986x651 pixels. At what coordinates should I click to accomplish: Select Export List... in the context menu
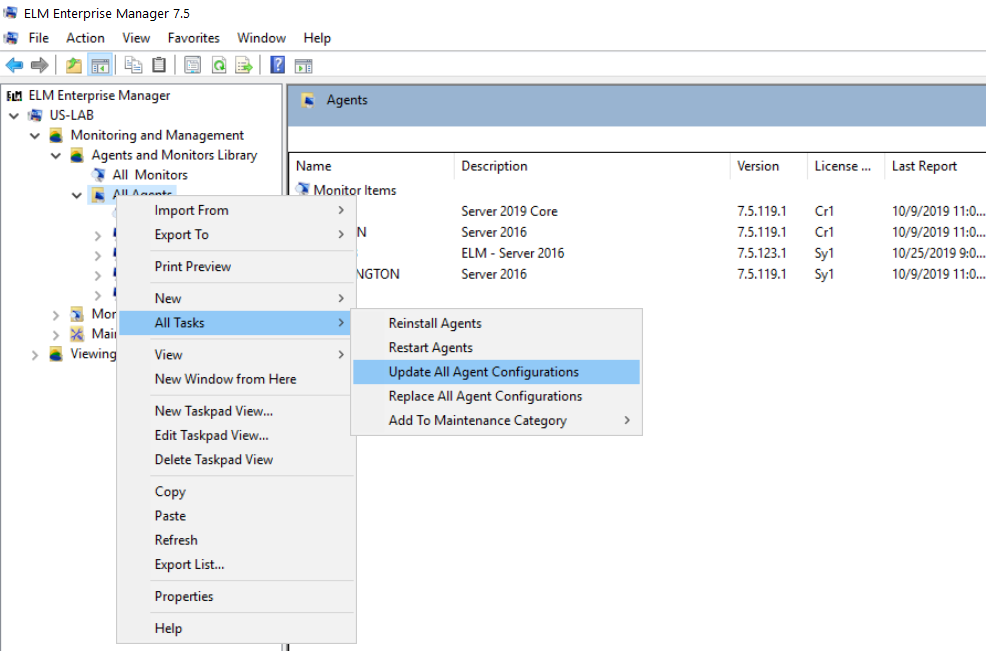pyautogui.click(x=236, y=565)
